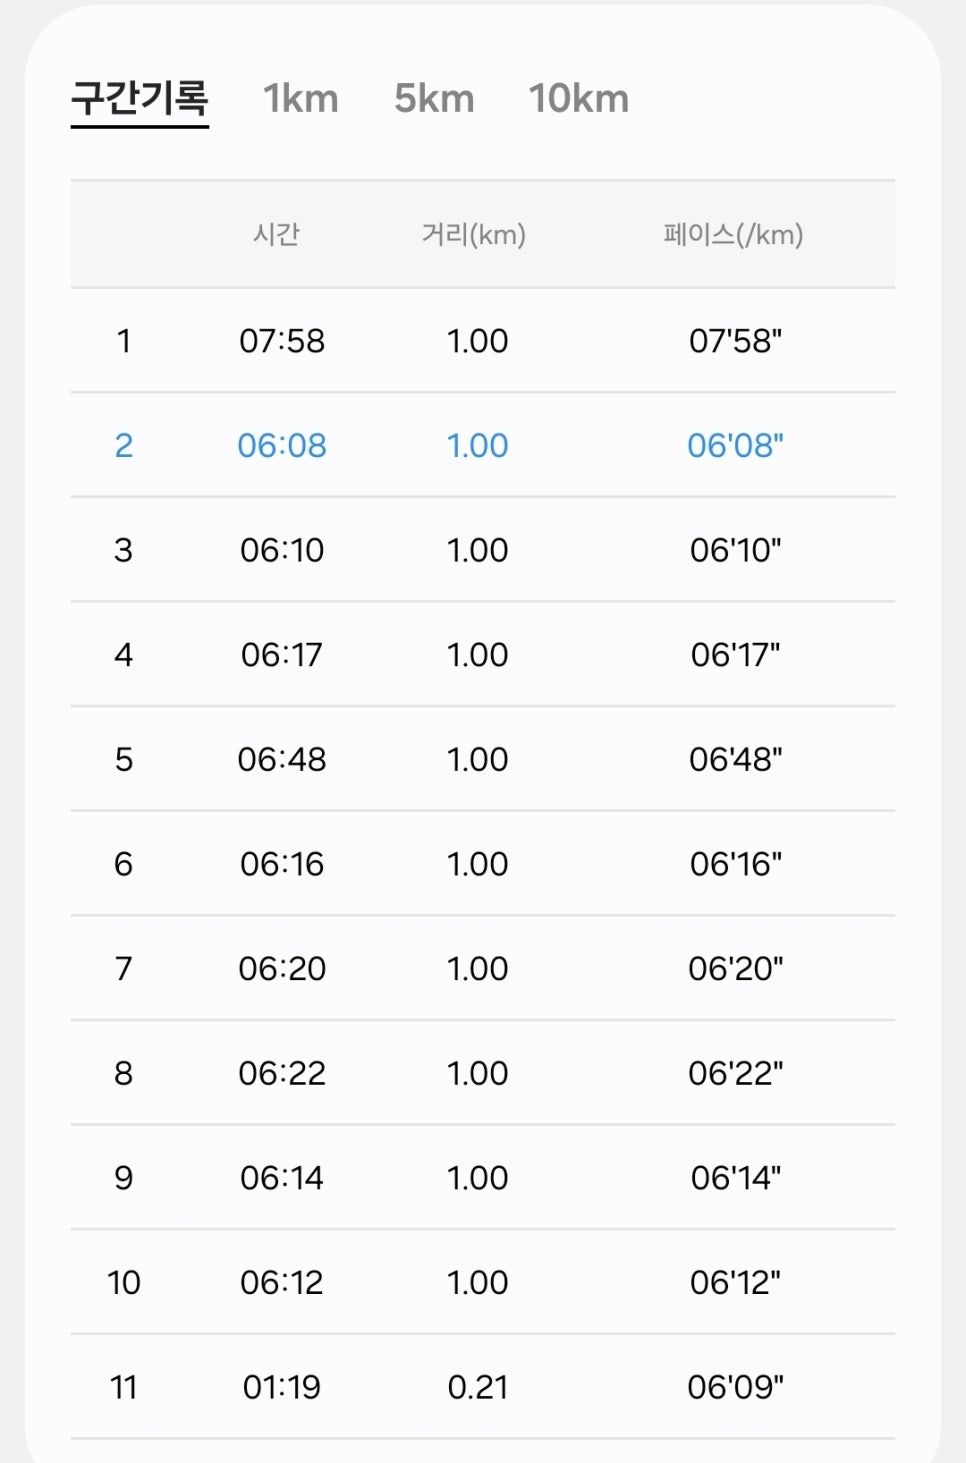Click lap 9 pace 06'14"
Screen dimensions: 966x1463
(x=736, y=1178)
